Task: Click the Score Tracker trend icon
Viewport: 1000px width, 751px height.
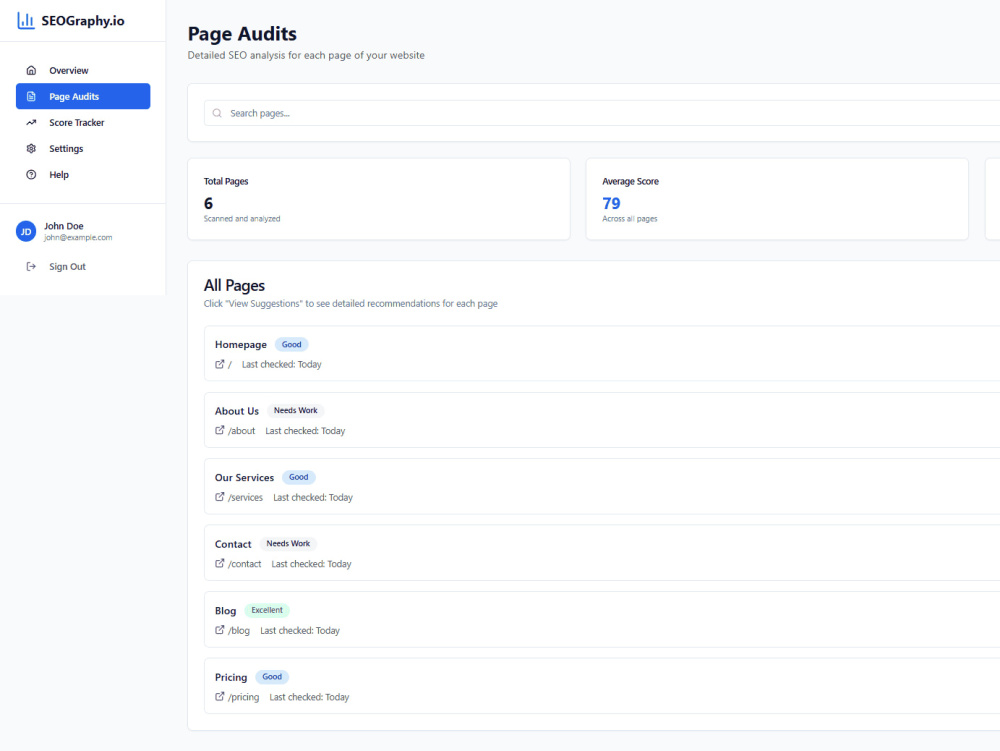Action: (31, 122)
